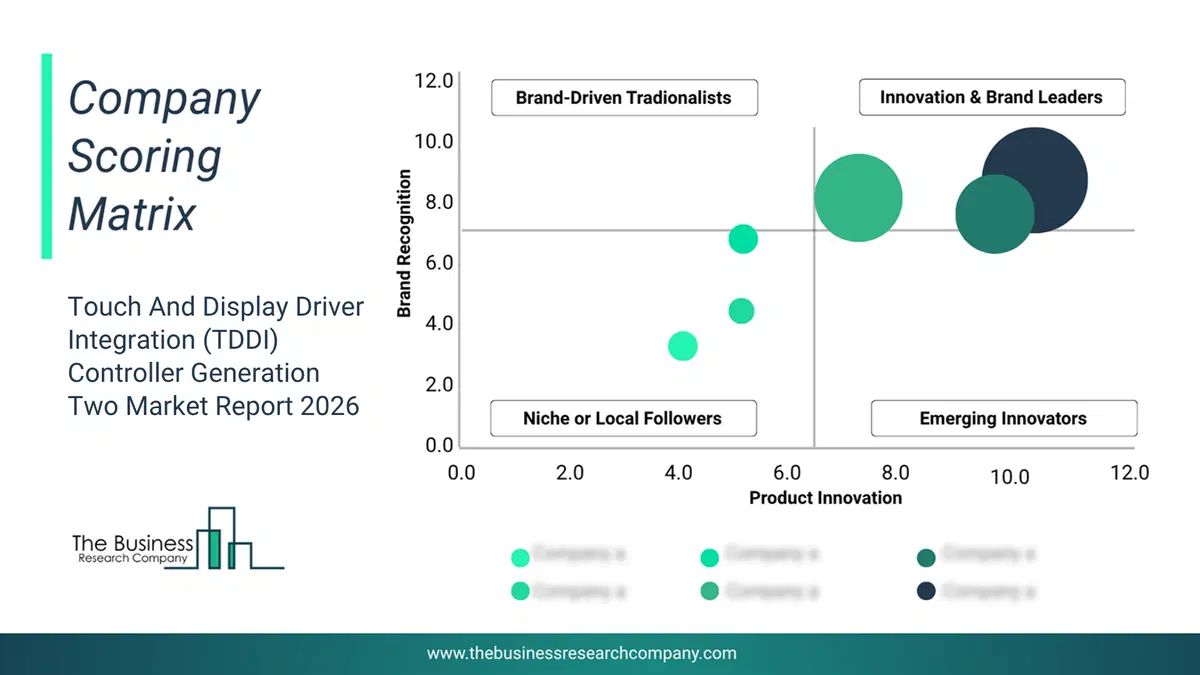Select the Brand-Driven Tradionalists quadrant label
The image size is (1200, 675).
[x=624, y=98]
